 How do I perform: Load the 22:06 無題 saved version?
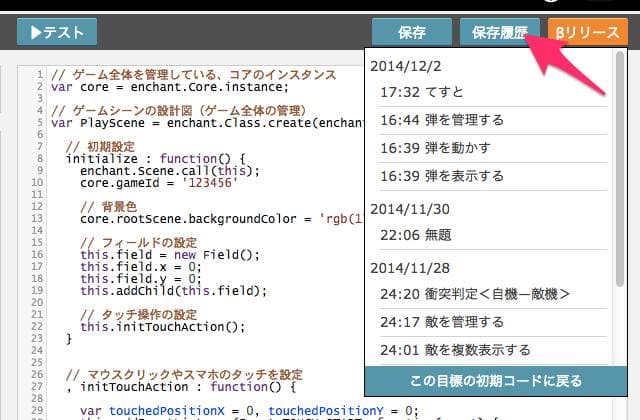[x=490, y=235]
